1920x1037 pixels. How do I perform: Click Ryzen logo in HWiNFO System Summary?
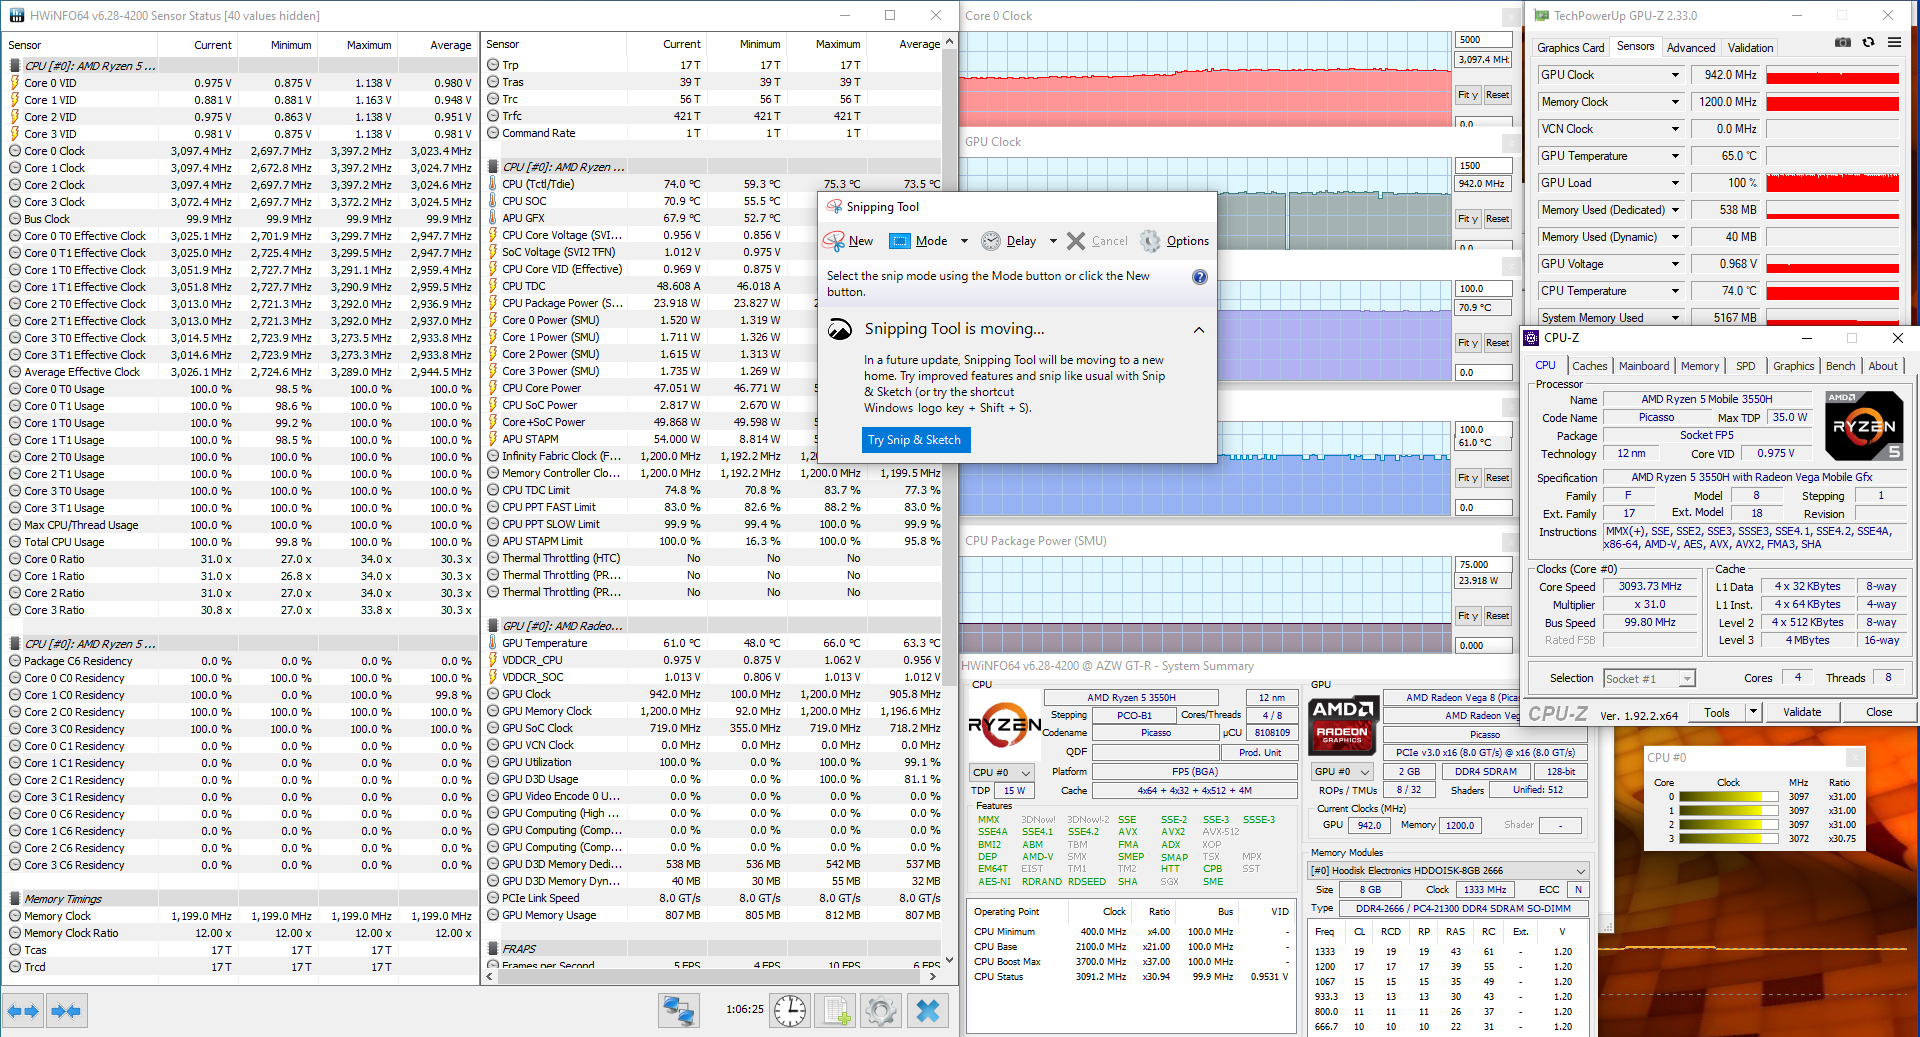click(1005, 727)
